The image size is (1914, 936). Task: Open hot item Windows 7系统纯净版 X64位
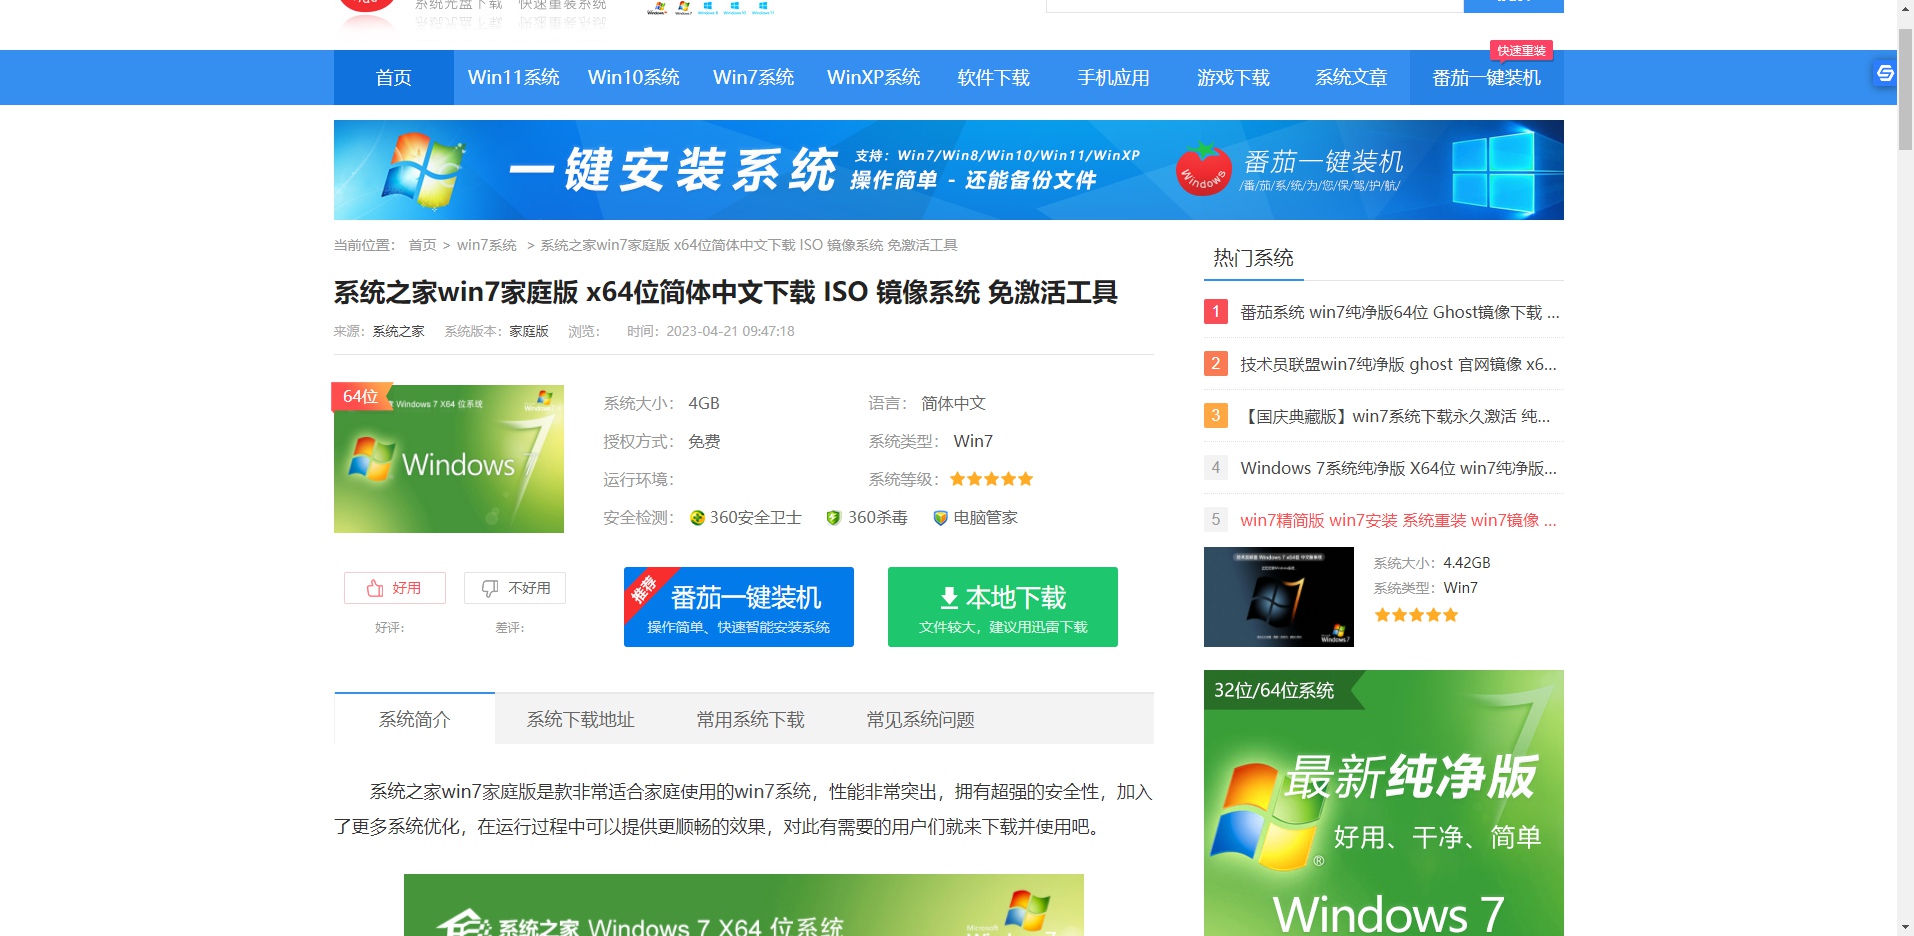tap(1399, 468)
